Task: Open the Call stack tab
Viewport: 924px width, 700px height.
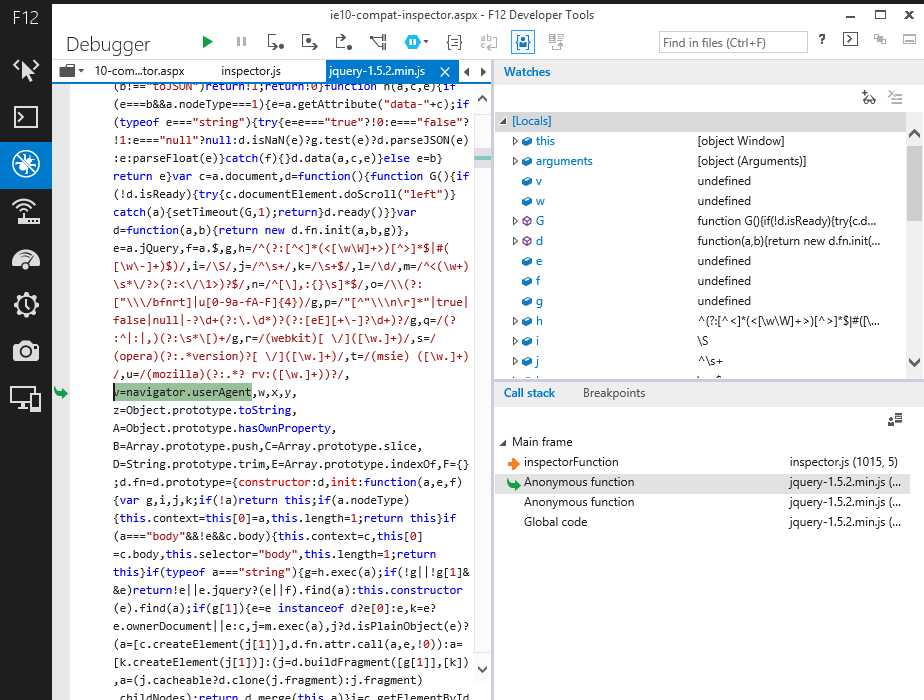Action: point(529,393)
